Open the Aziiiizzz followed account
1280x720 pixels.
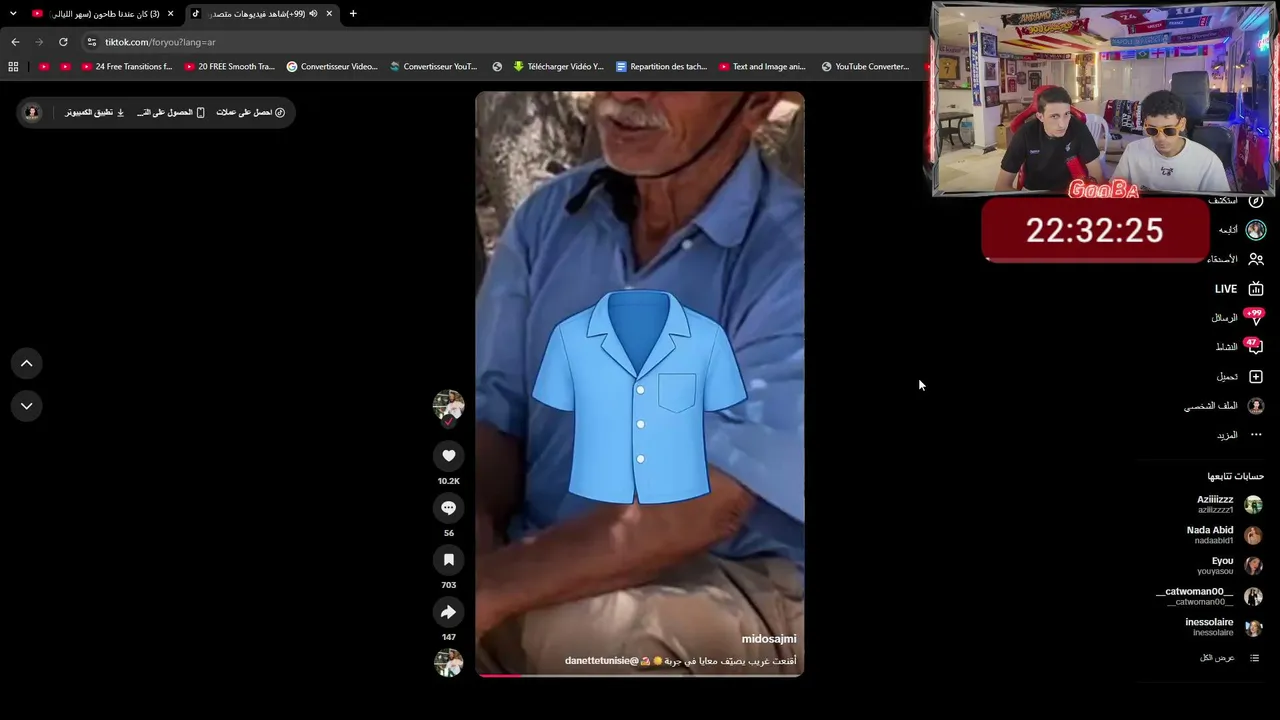(x=1230, y=504)
